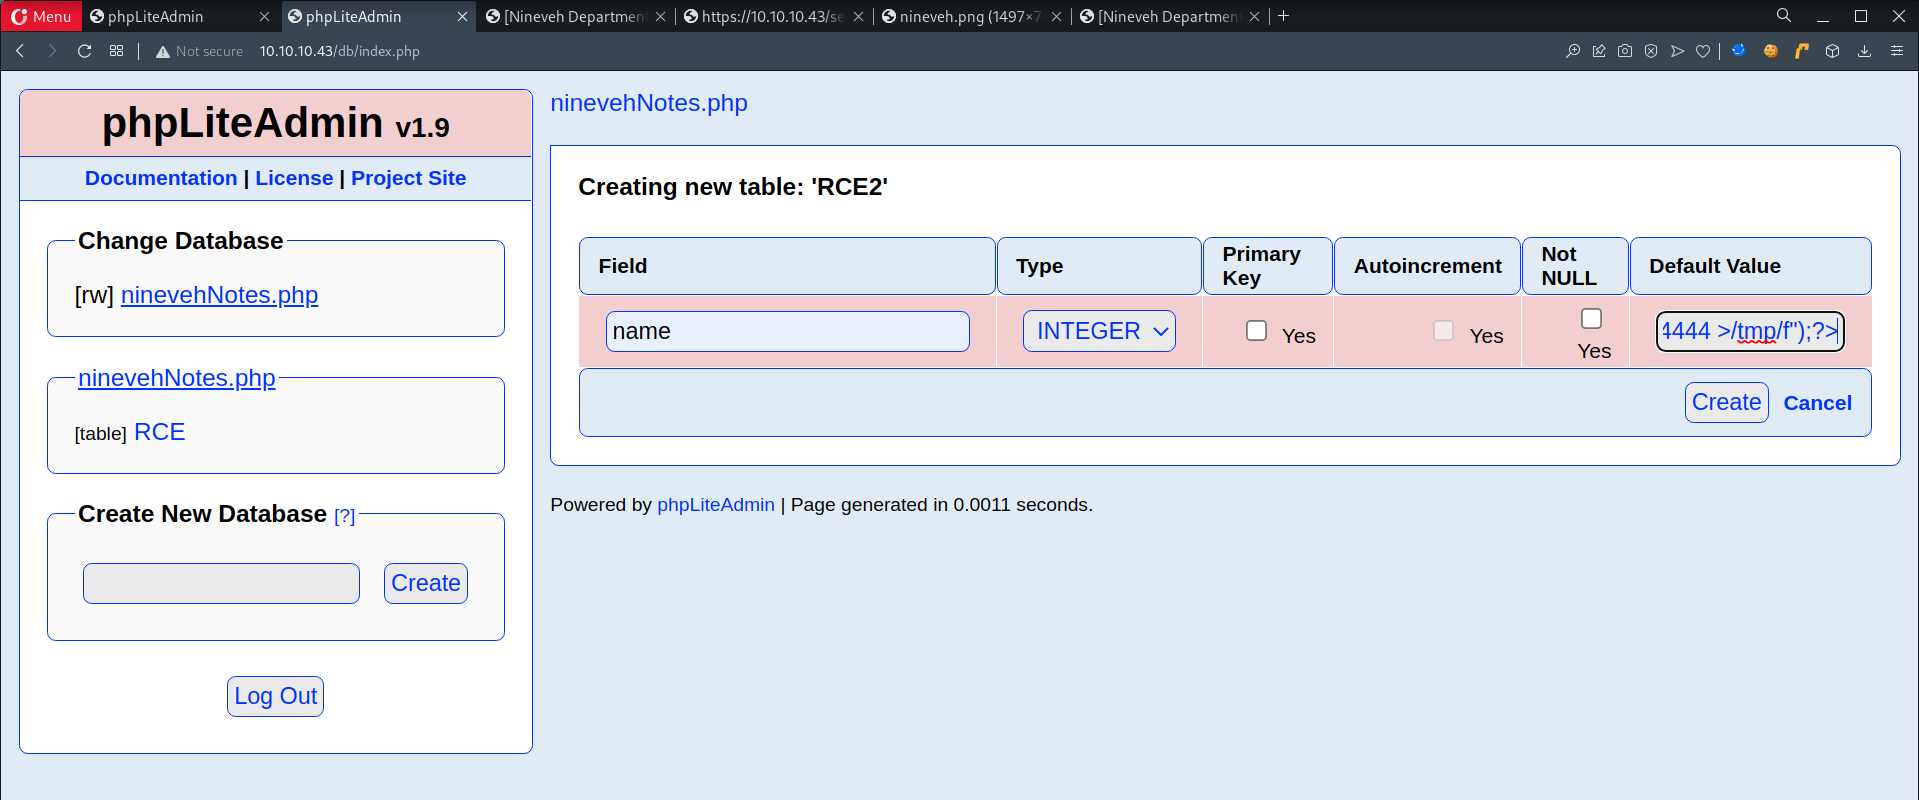Click the Field column header
This screenshot has width=1919, height=800.
pos(787,266)
